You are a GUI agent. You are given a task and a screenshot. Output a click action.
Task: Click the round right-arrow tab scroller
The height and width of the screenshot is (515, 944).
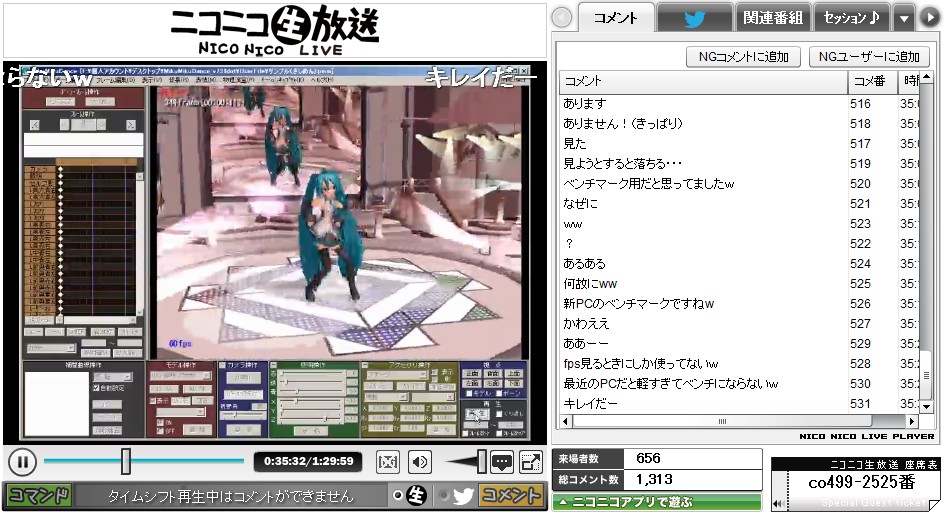(929, 17)
